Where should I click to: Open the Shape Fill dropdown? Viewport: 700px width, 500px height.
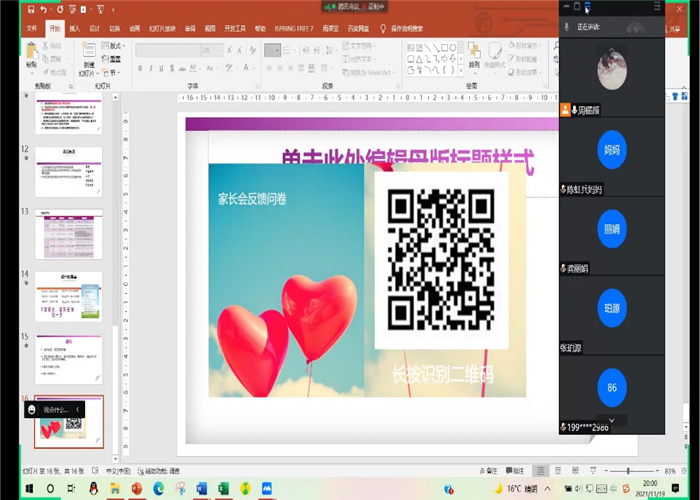pos(525,46)
